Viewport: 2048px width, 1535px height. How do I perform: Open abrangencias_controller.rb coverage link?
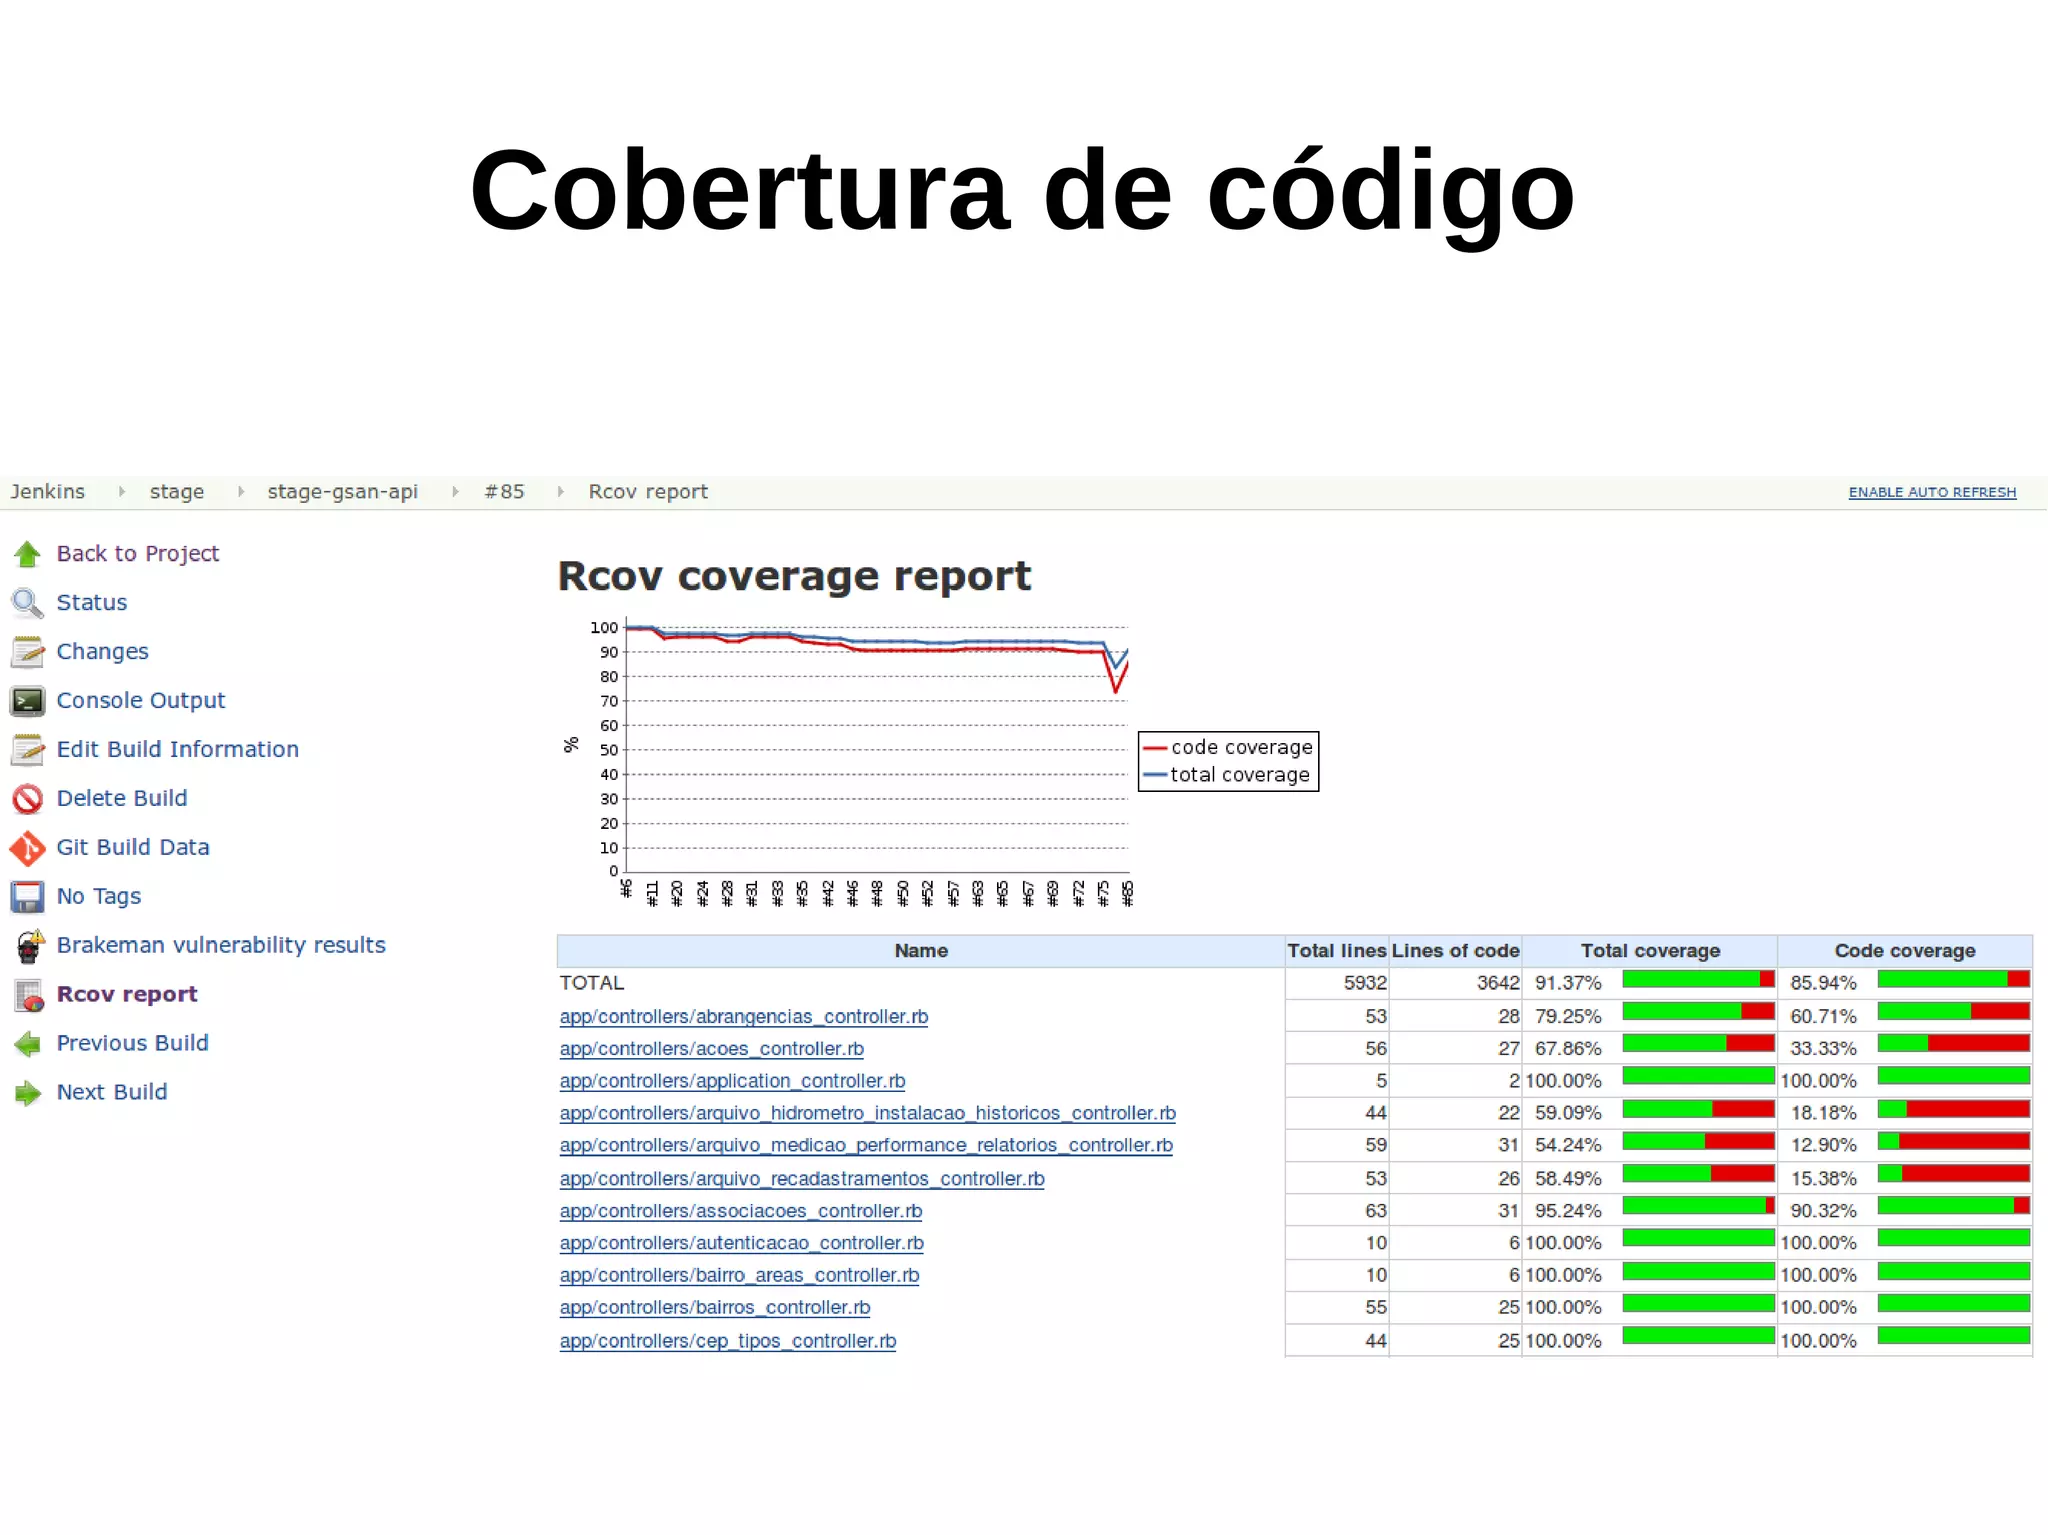tap(744, 1017)
